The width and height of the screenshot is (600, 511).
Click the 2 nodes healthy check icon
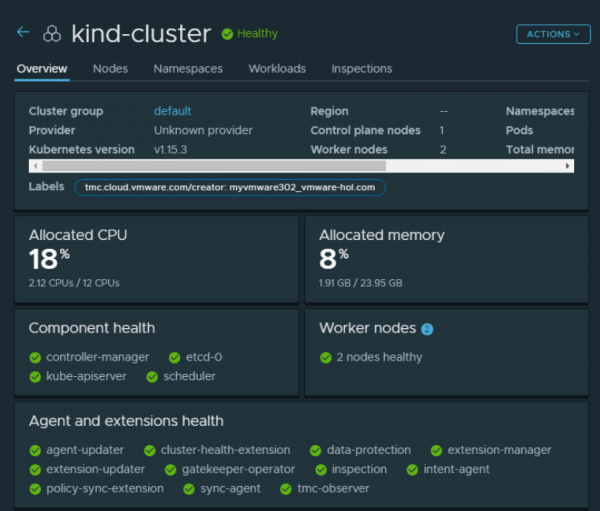click(325, 357)
